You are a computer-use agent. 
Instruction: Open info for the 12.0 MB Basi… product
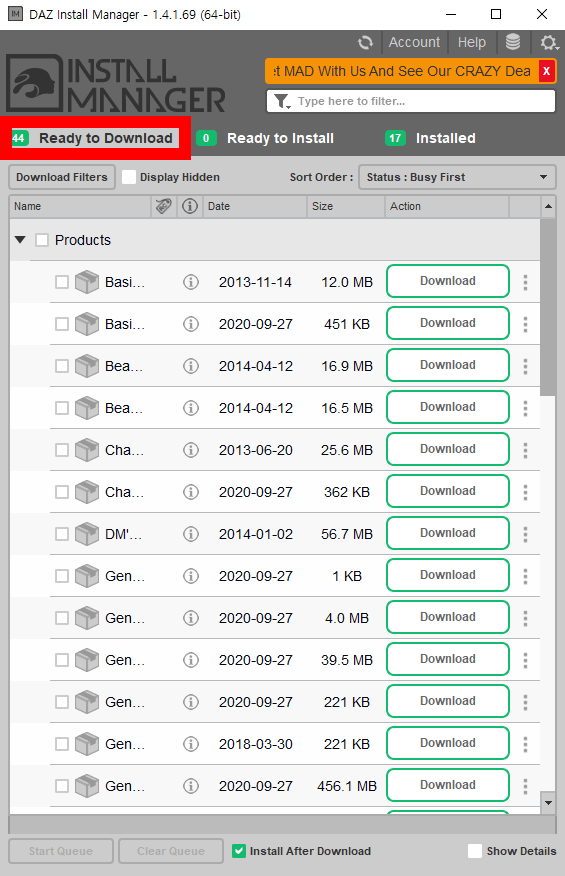click(x=191, y=282)
